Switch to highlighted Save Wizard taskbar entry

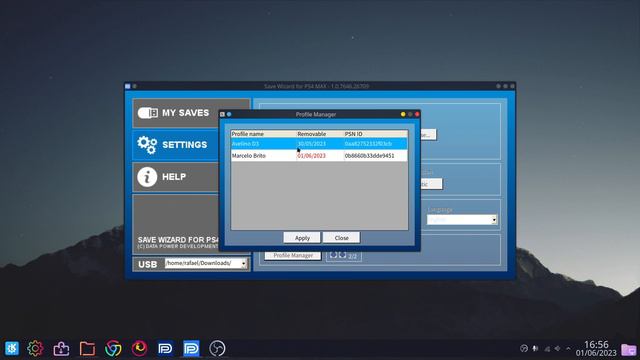click(191, 349)
